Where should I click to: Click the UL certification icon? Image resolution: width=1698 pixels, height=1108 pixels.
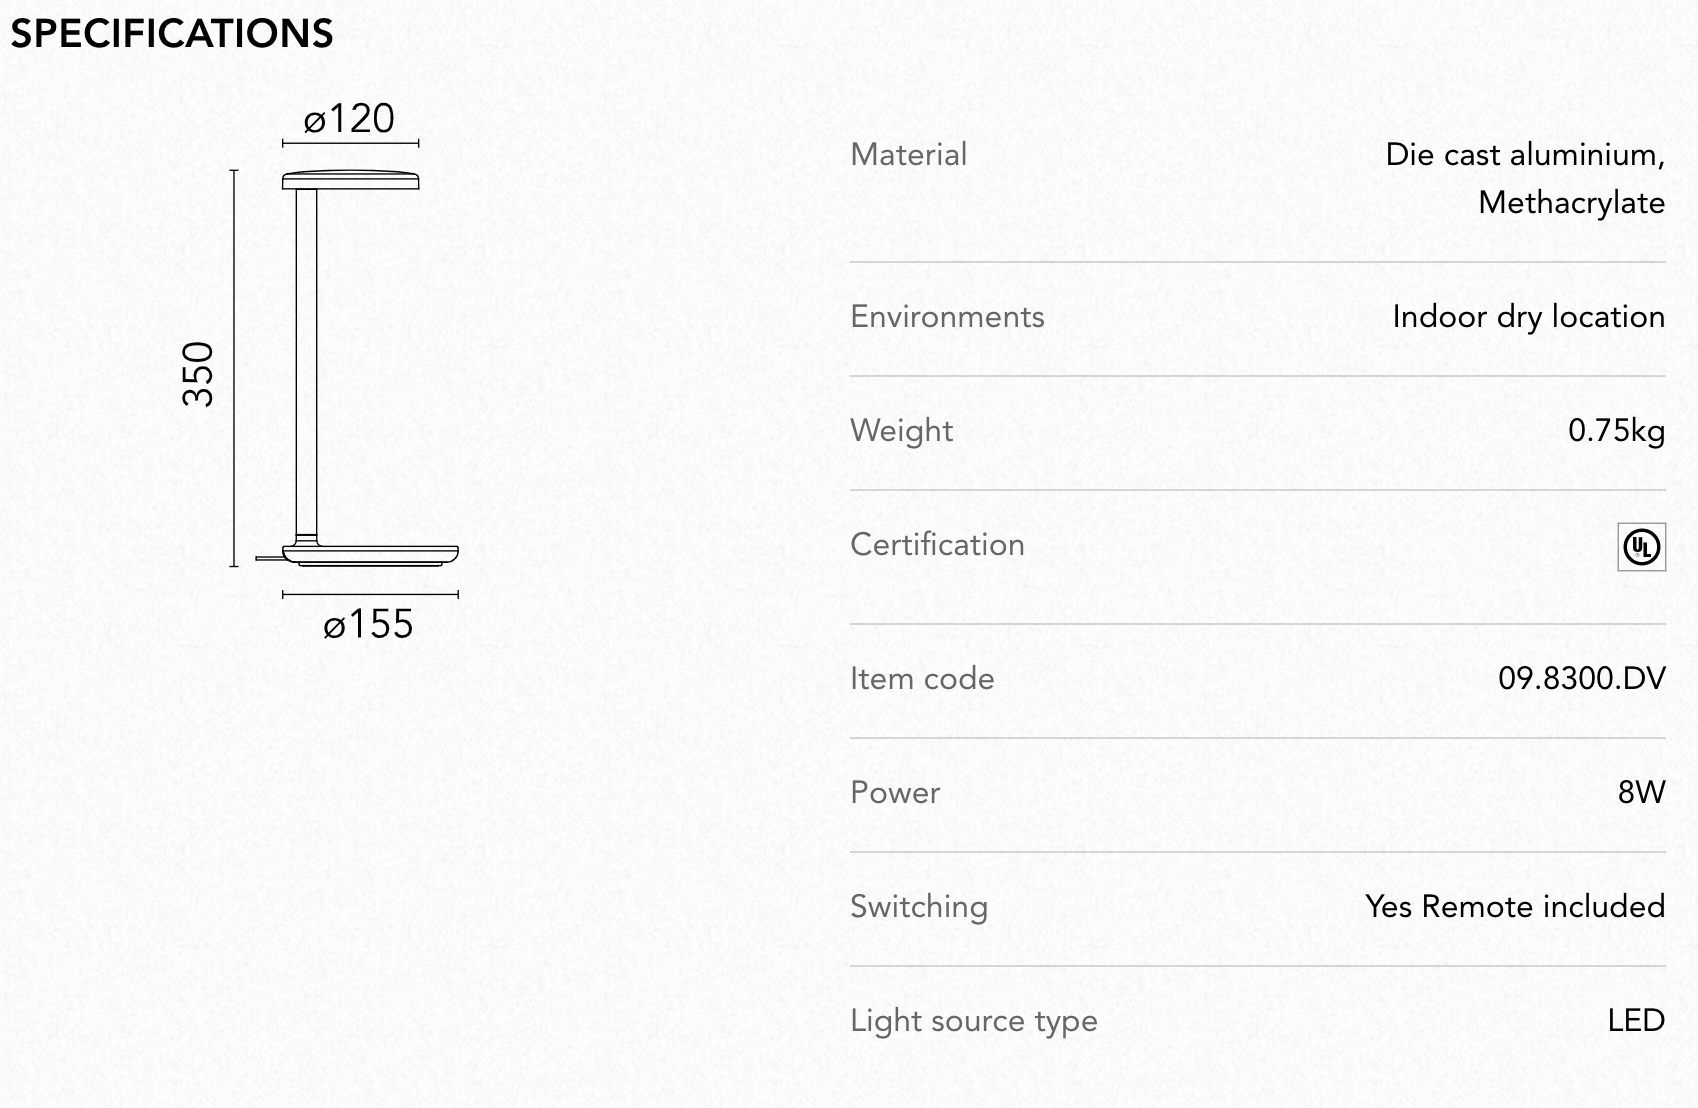[1641, 547]
